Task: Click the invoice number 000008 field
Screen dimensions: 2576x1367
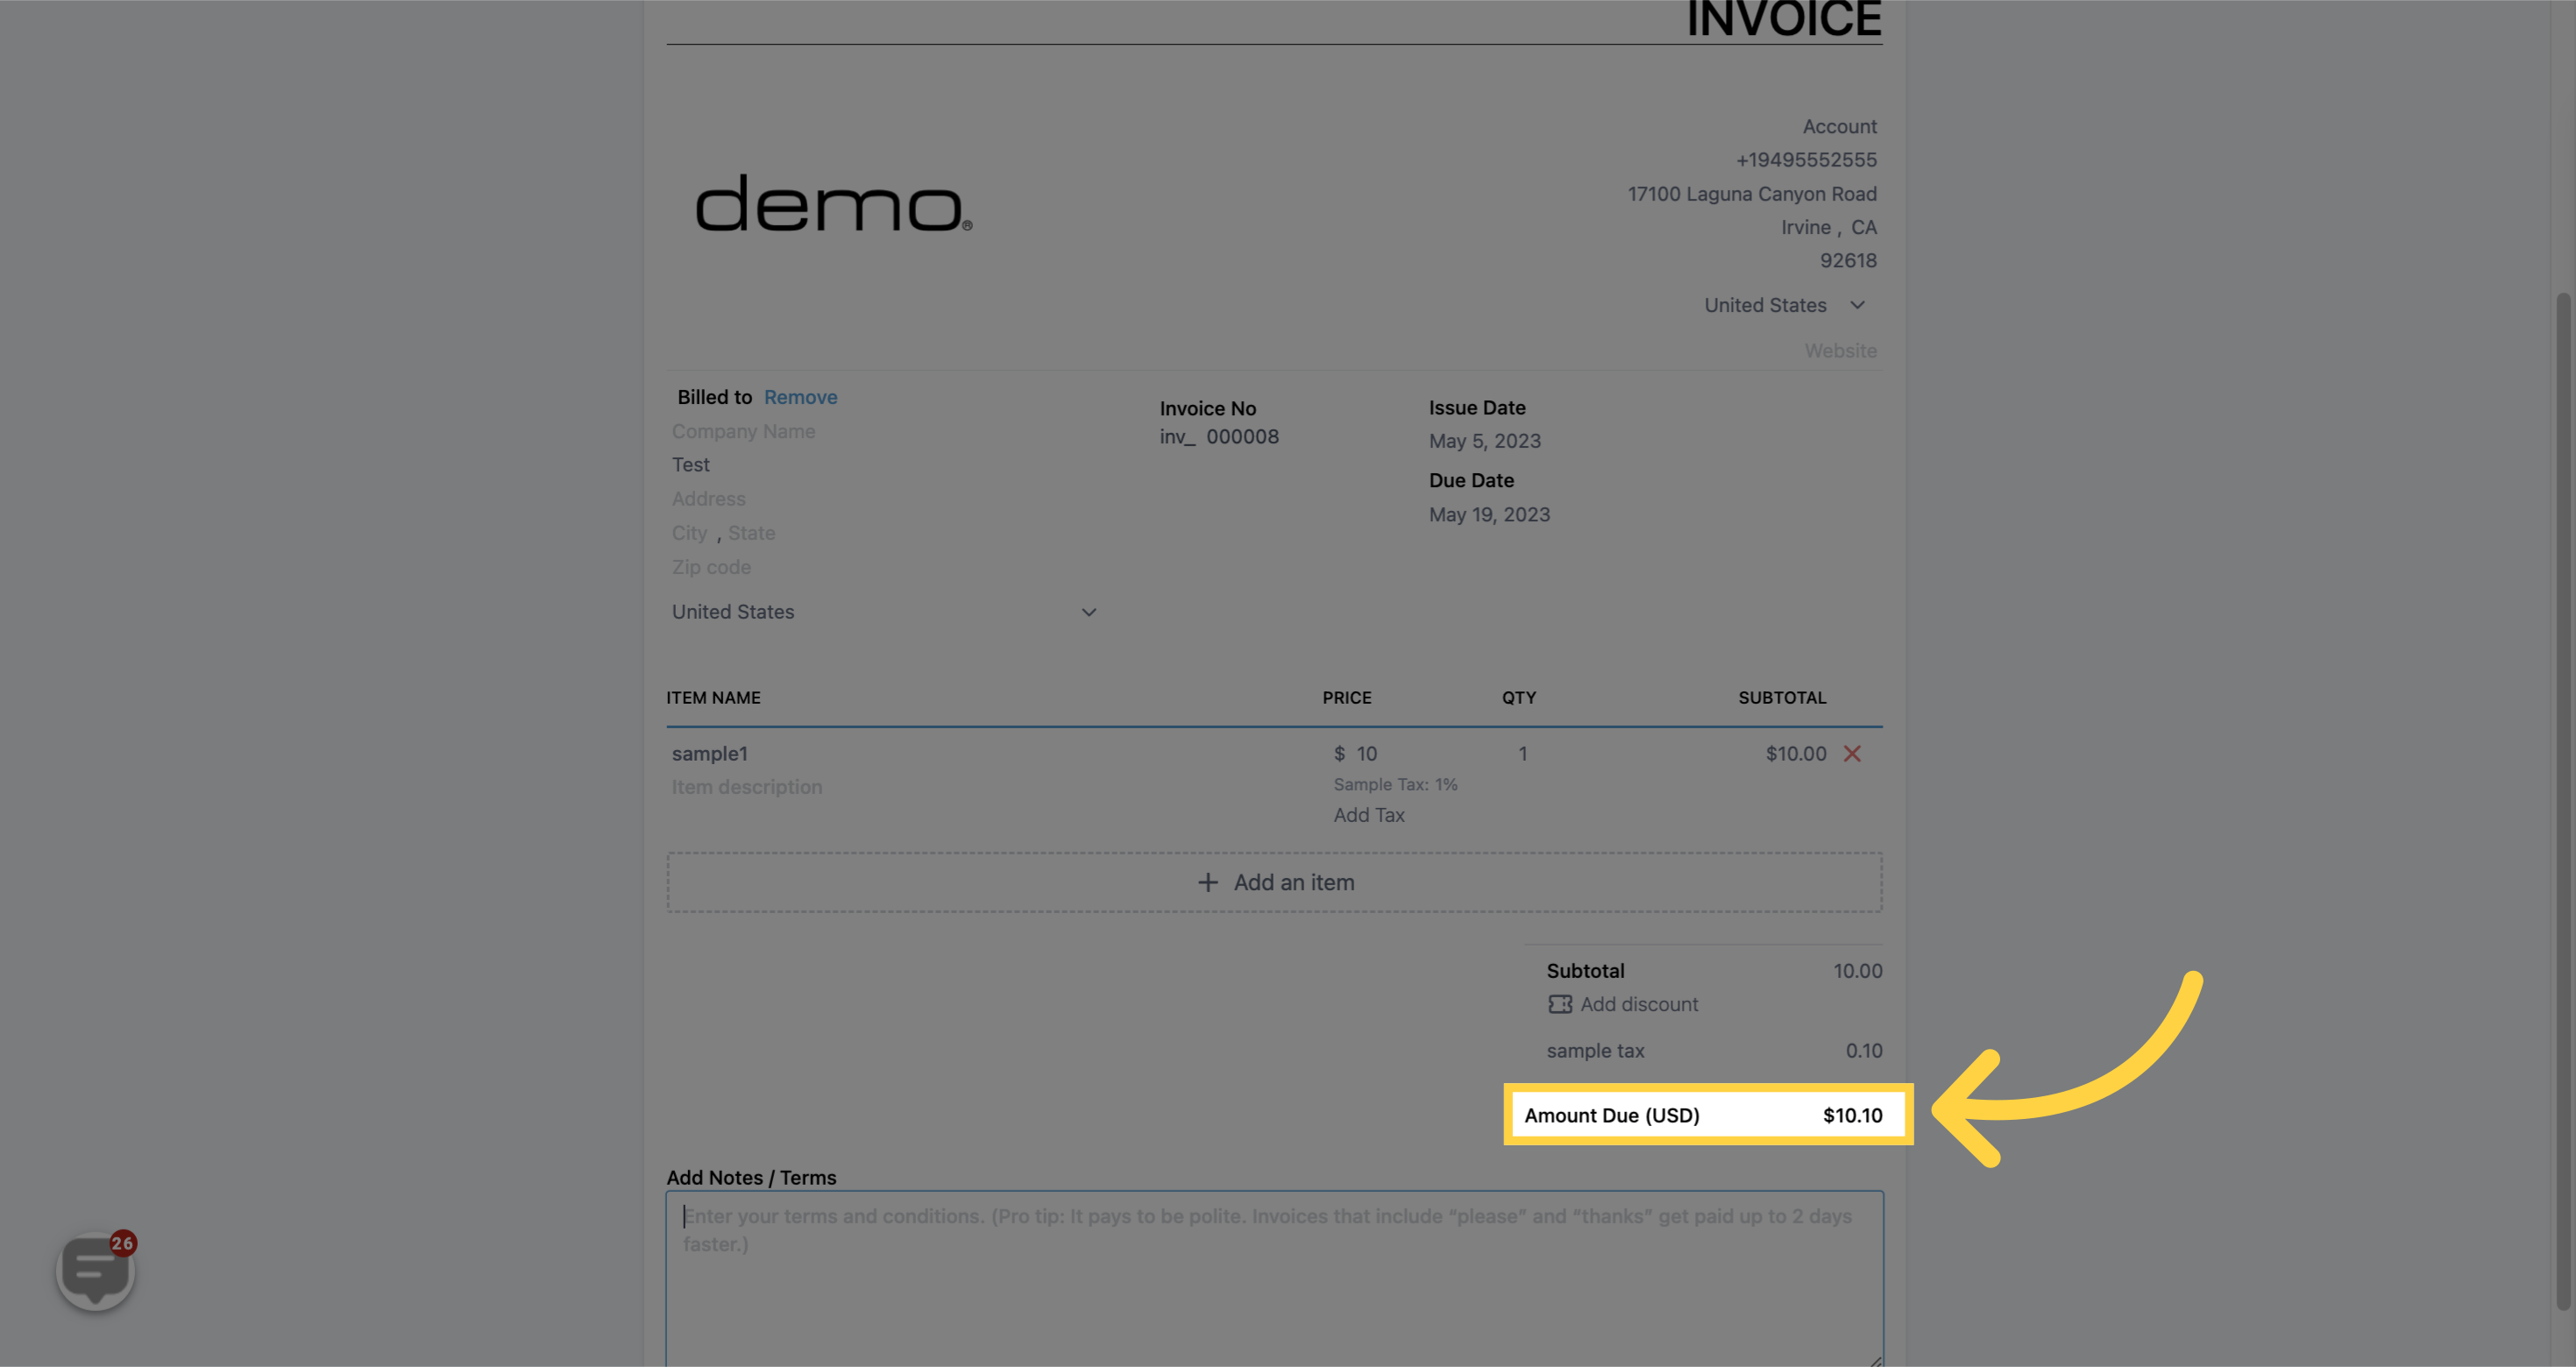Action: (x=1242, y=437)
